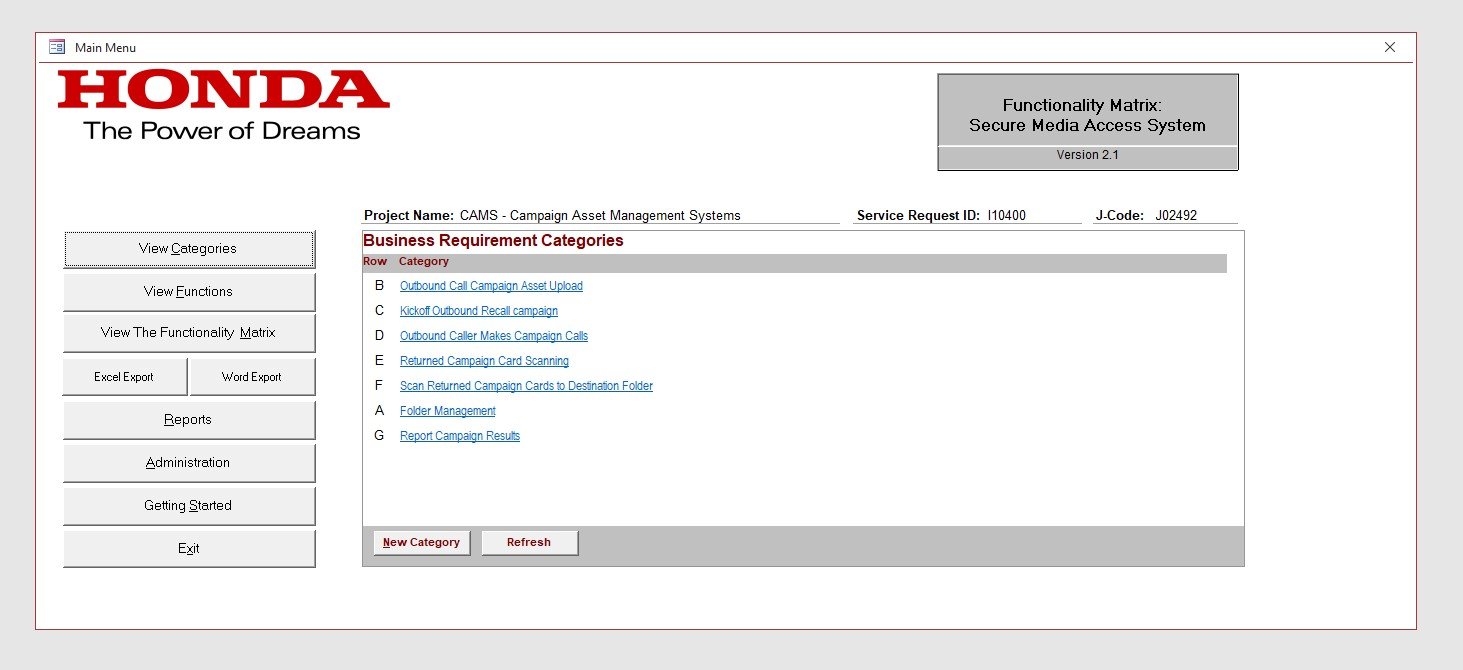Open the View Functions screen
Screen dimensions: 1463x670
(188, 292)
